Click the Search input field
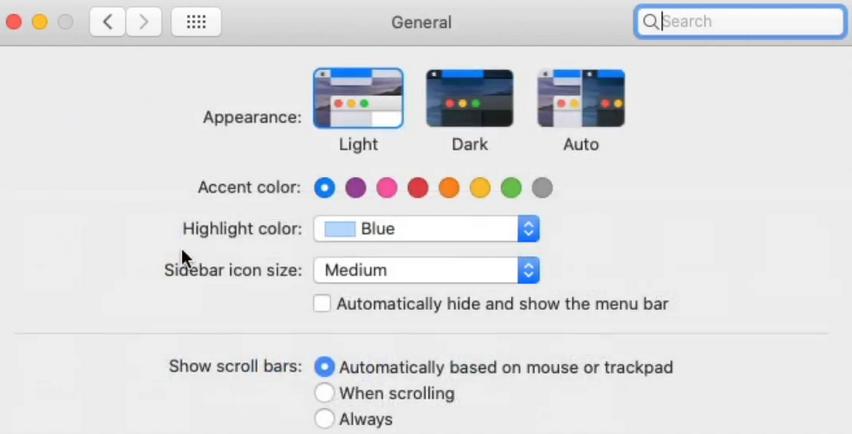 (x=750, y=21)
